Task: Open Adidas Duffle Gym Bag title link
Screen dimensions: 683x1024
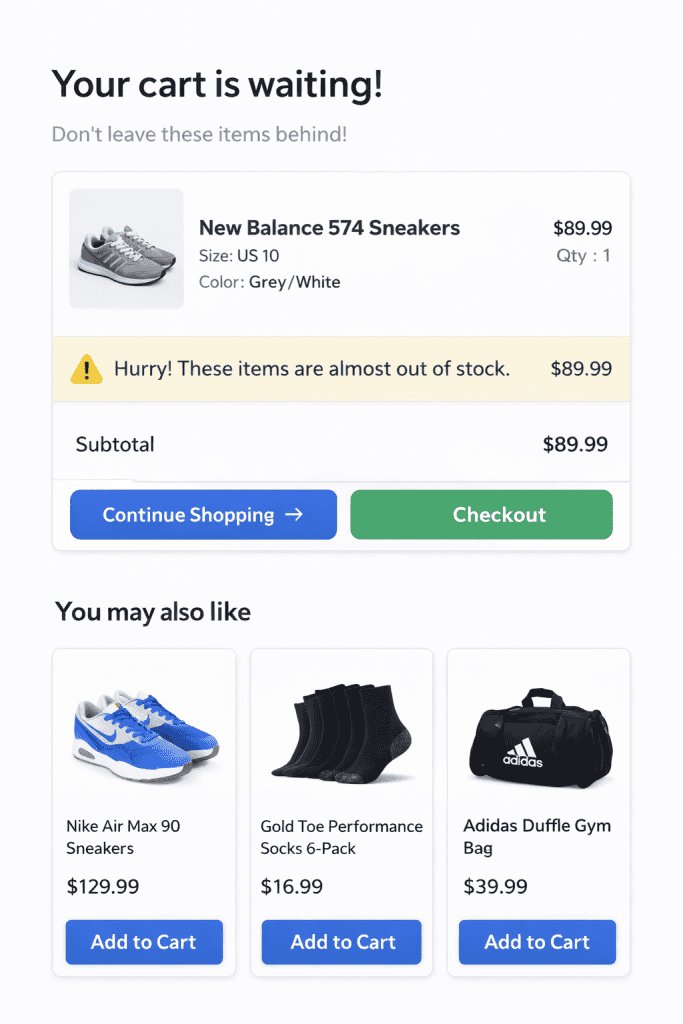Action: [537, 837]
